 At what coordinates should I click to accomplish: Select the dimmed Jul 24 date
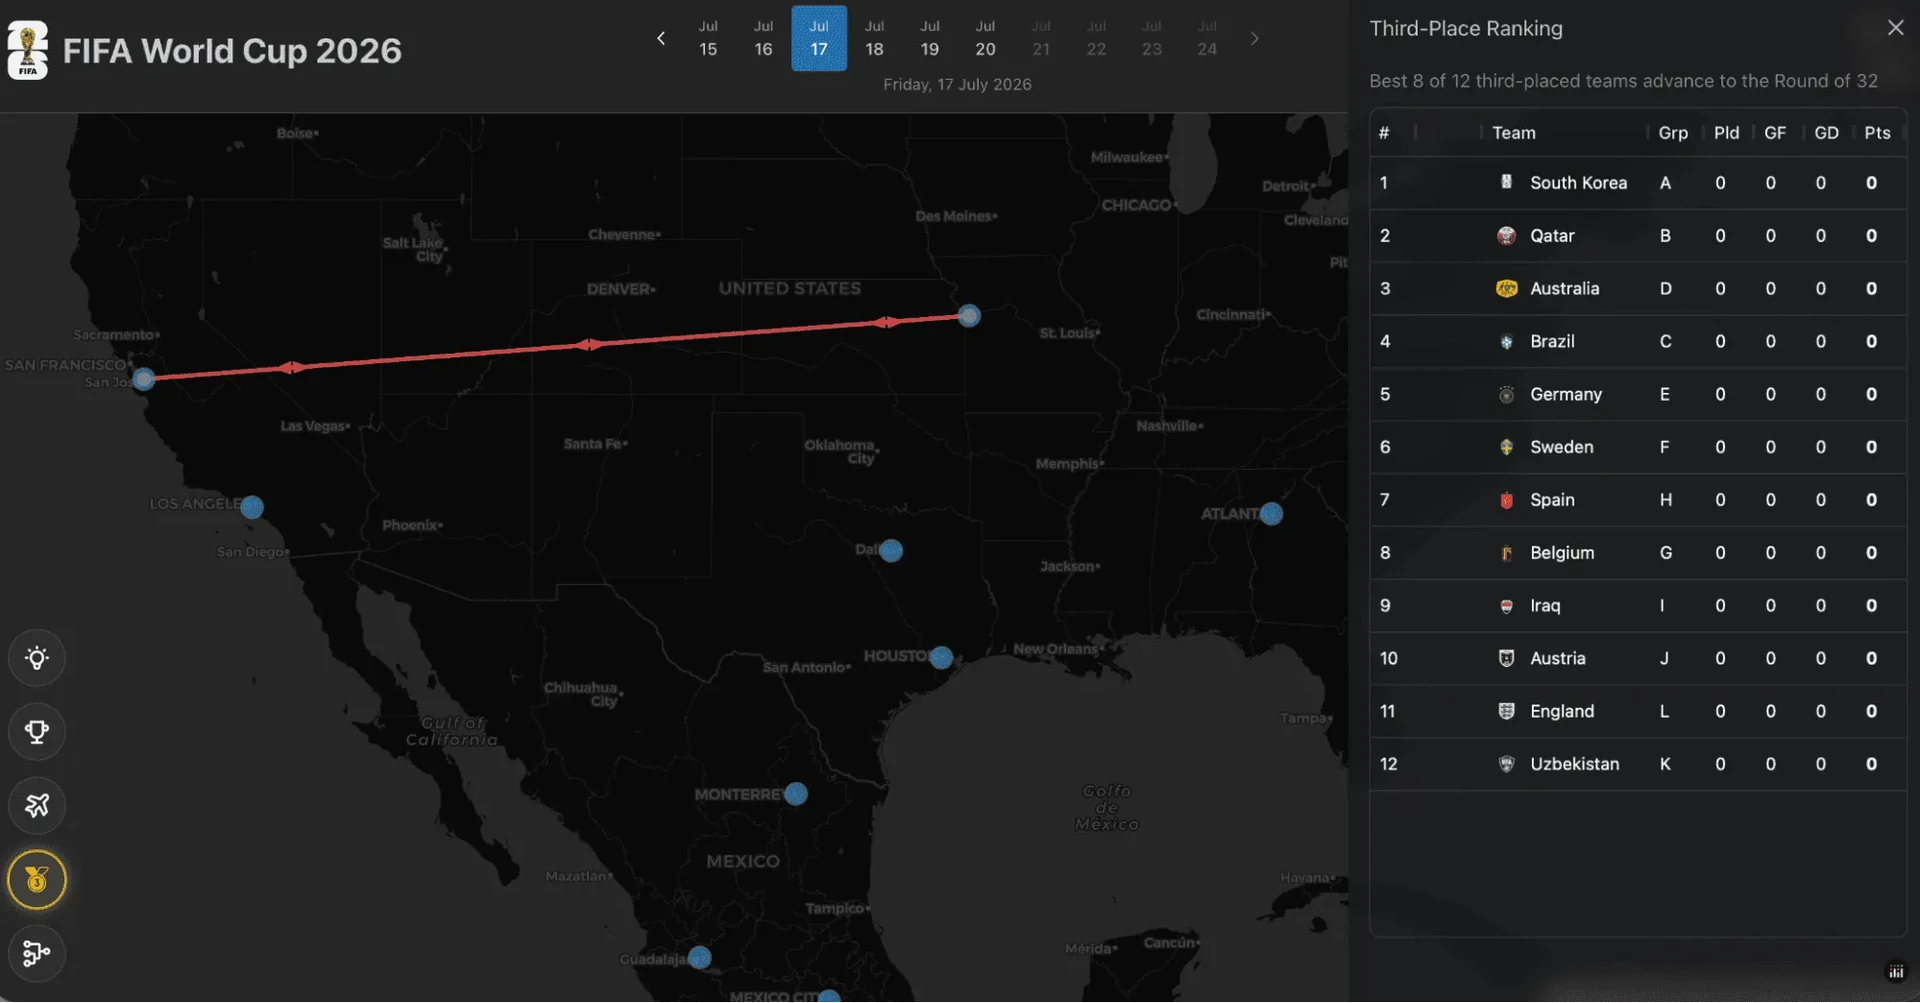[1207, 38]
